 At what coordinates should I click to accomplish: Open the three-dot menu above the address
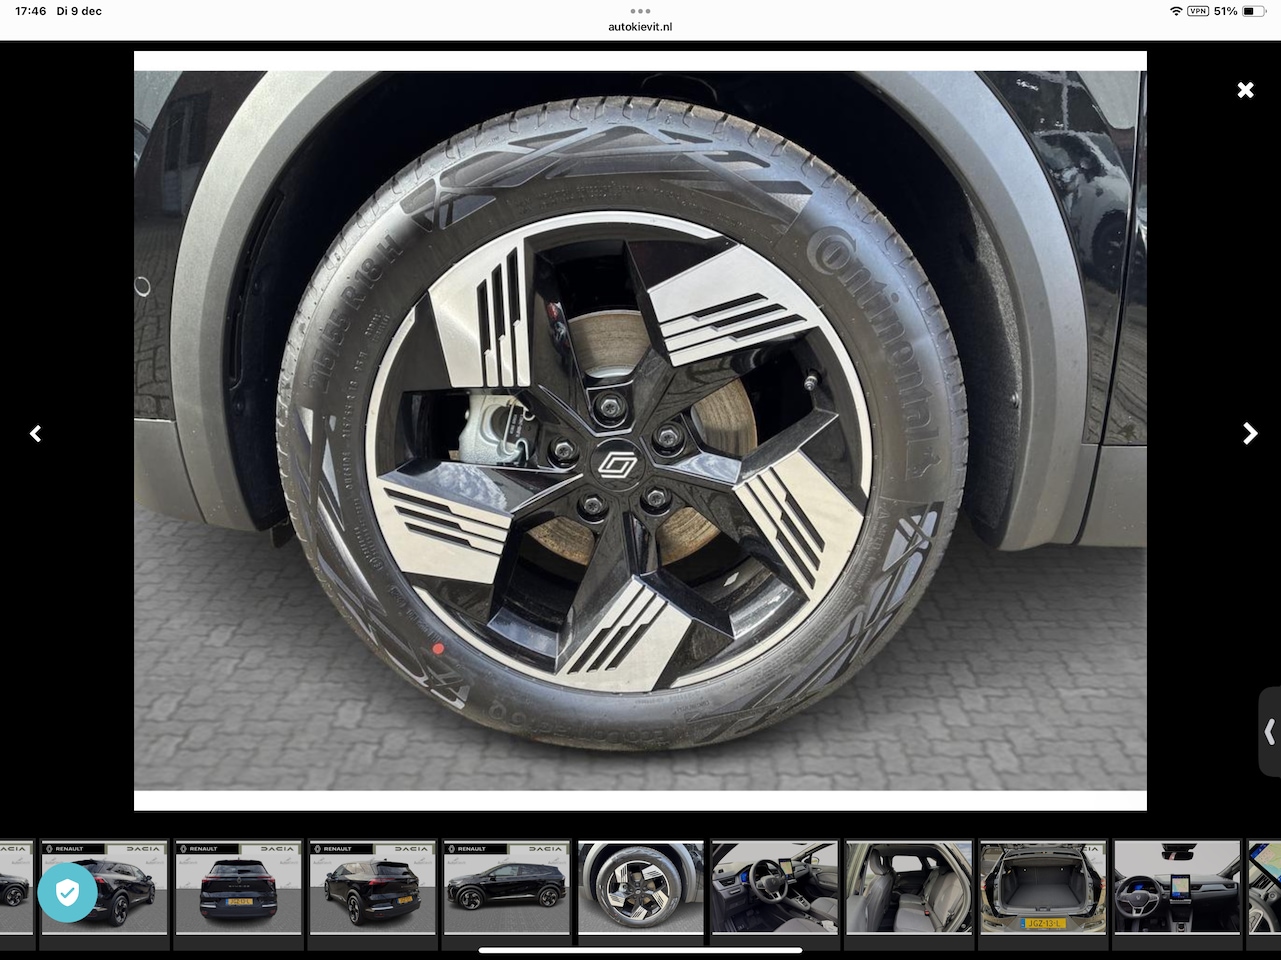[640, 11]
